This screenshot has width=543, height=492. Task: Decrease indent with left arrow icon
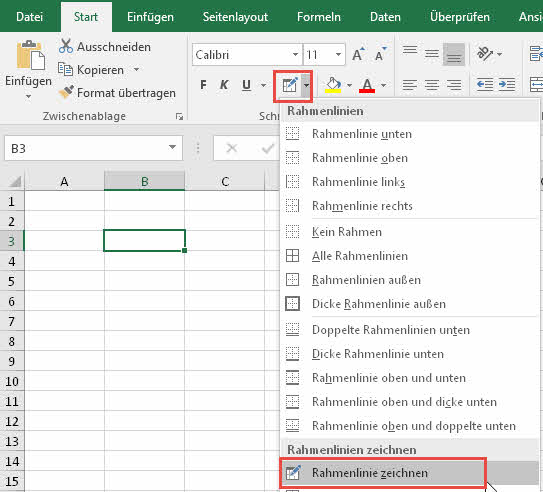pos(485,84)
